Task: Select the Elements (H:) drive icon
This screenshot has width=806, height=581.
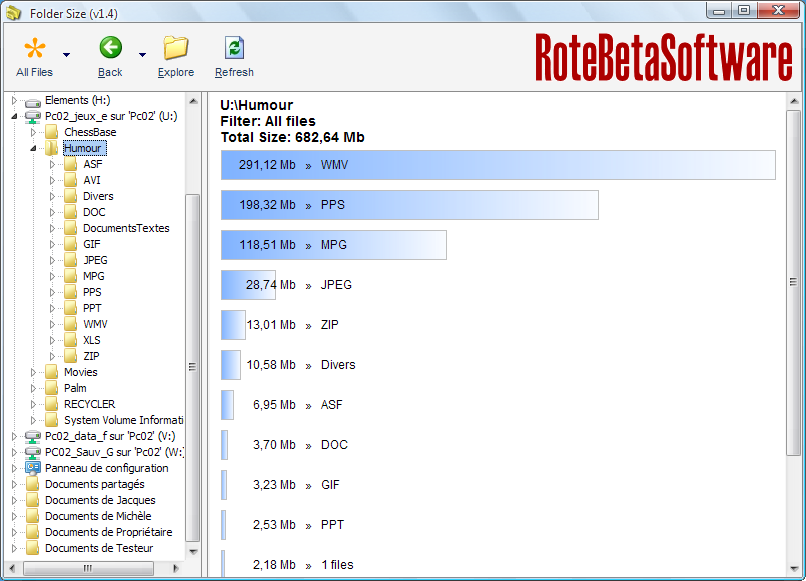Action: 33,101
